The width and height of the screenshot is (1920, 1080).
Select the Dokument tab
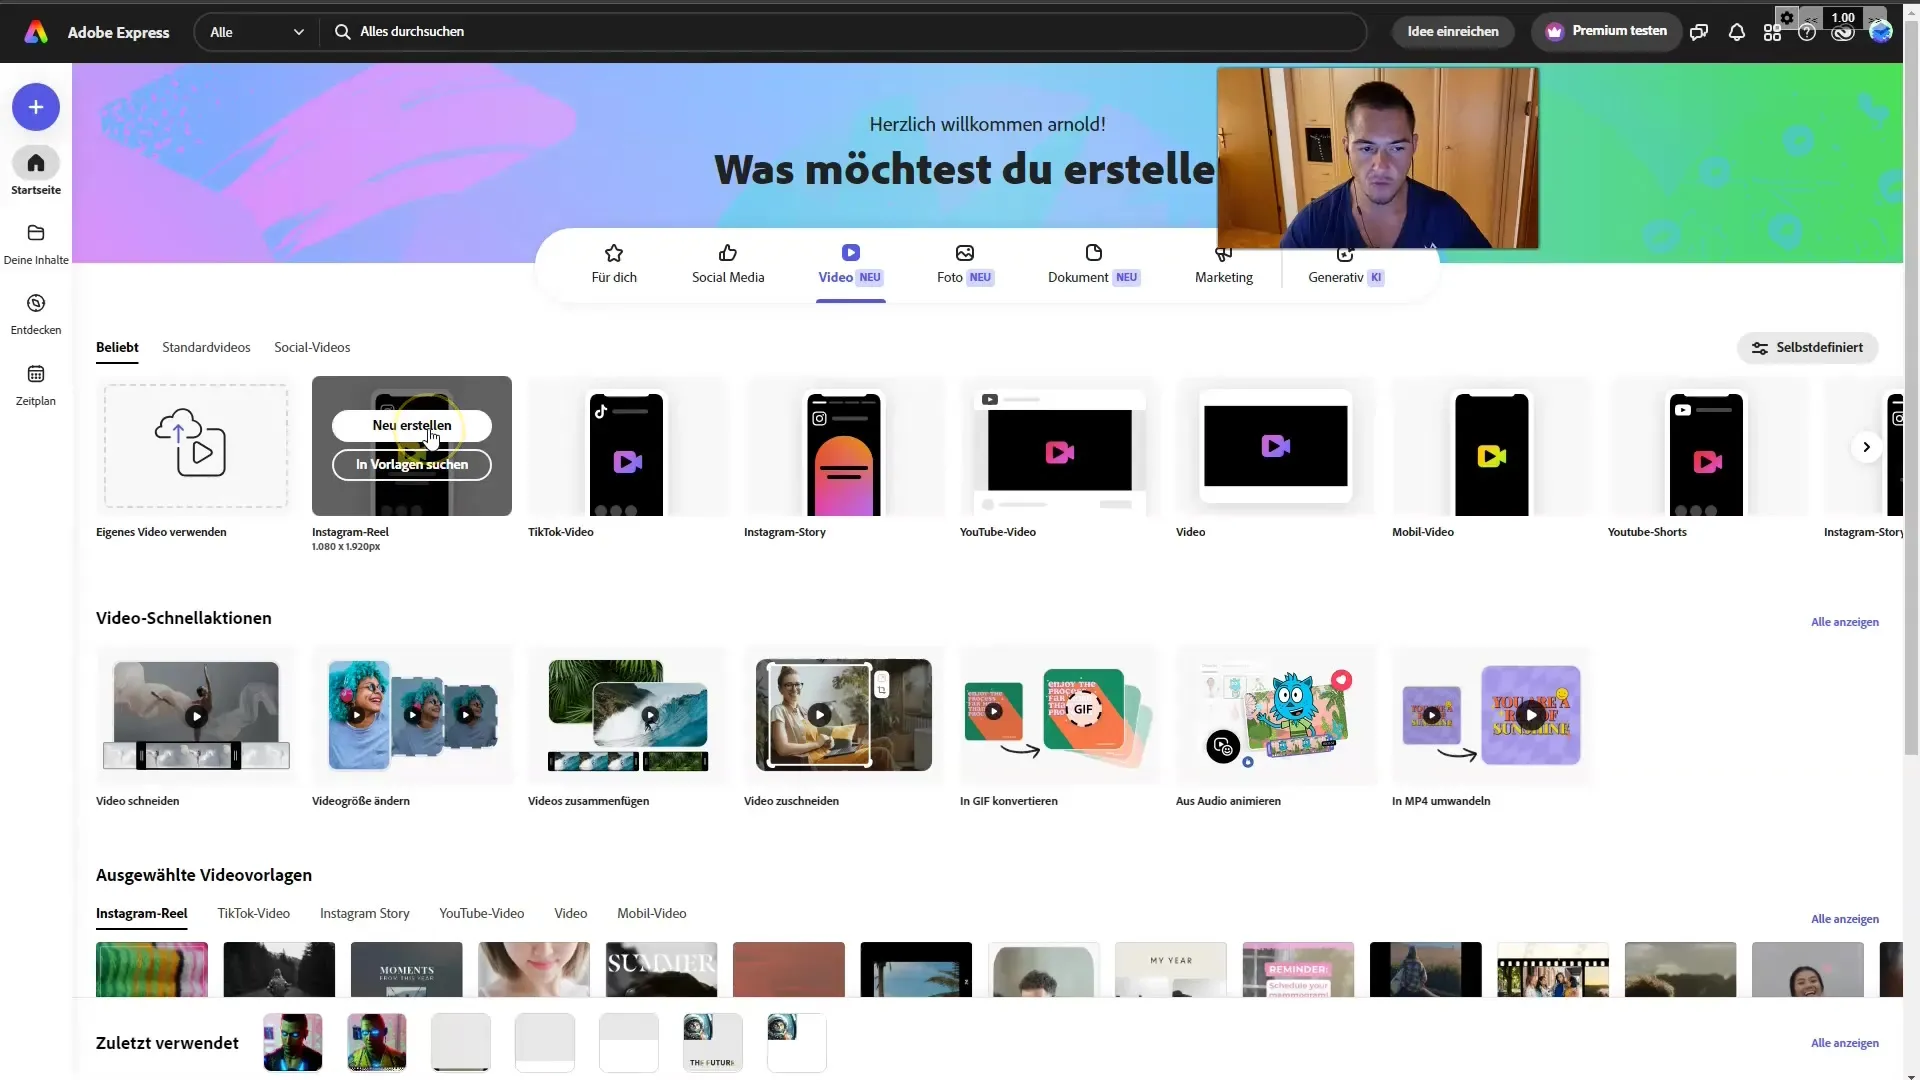tap(1094, 264)
